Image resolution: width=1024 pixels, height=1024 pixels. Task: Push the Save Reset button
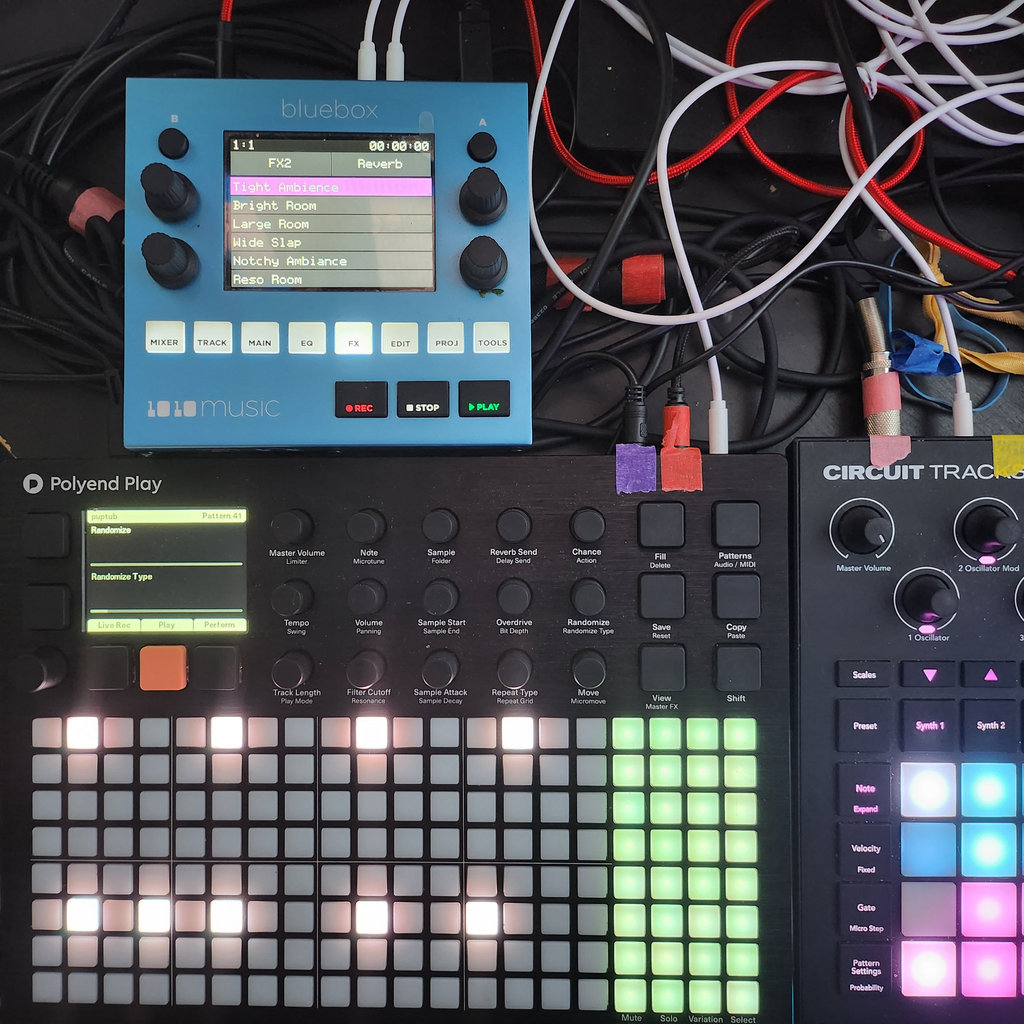pyautogui.click(x=662, y=596)
